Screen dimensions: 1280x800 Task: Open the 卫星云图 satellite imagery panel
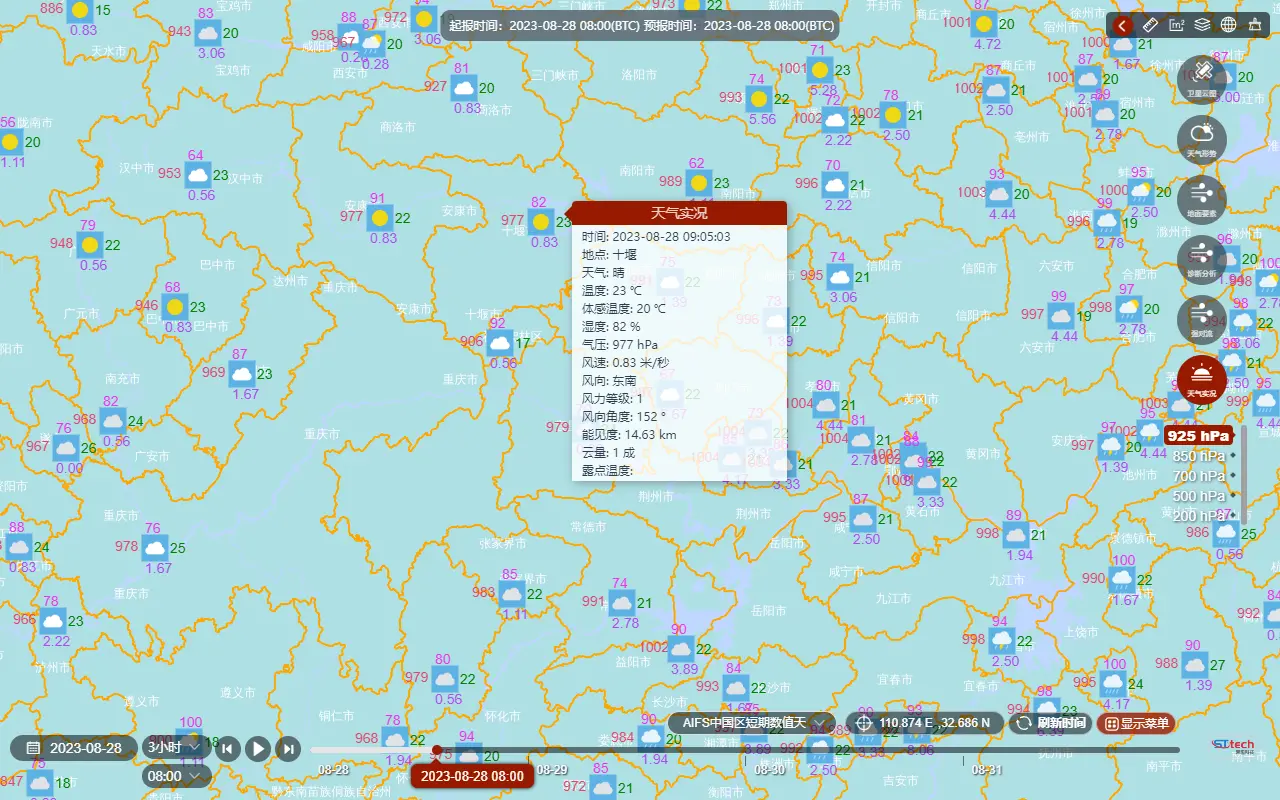tap(1202, 78)
